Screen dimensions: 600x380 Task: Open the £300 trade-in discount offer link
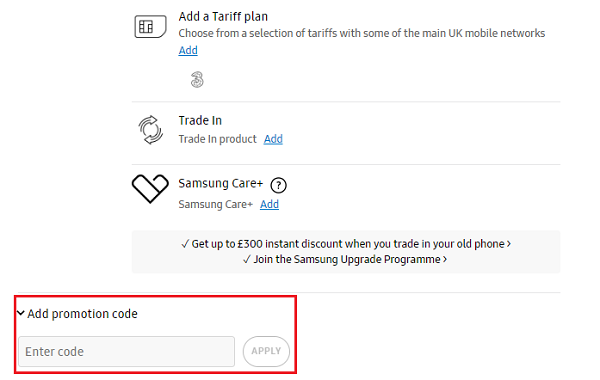[348, 244]
